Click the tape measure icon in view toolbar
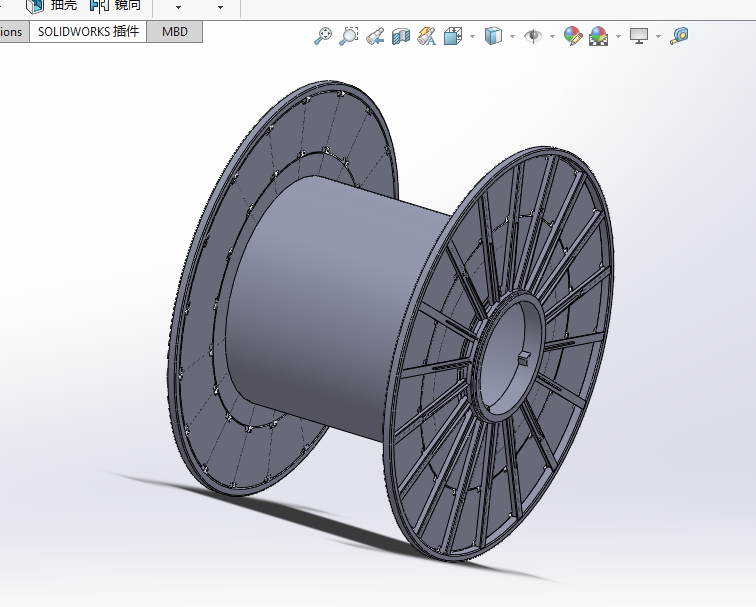 [x=680, y=37]
